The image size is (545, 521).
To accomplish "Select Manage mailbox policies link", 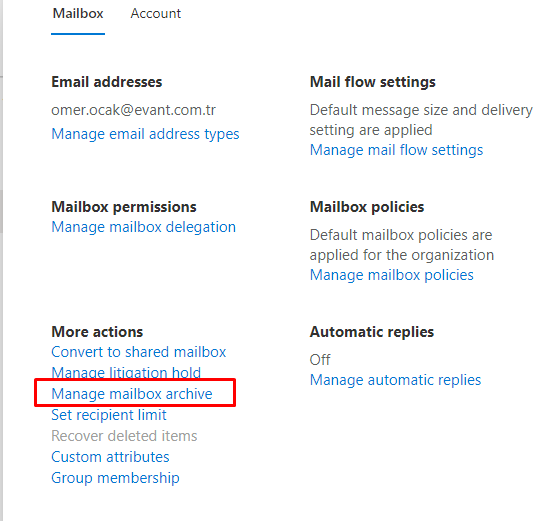I will coord(392,275).
